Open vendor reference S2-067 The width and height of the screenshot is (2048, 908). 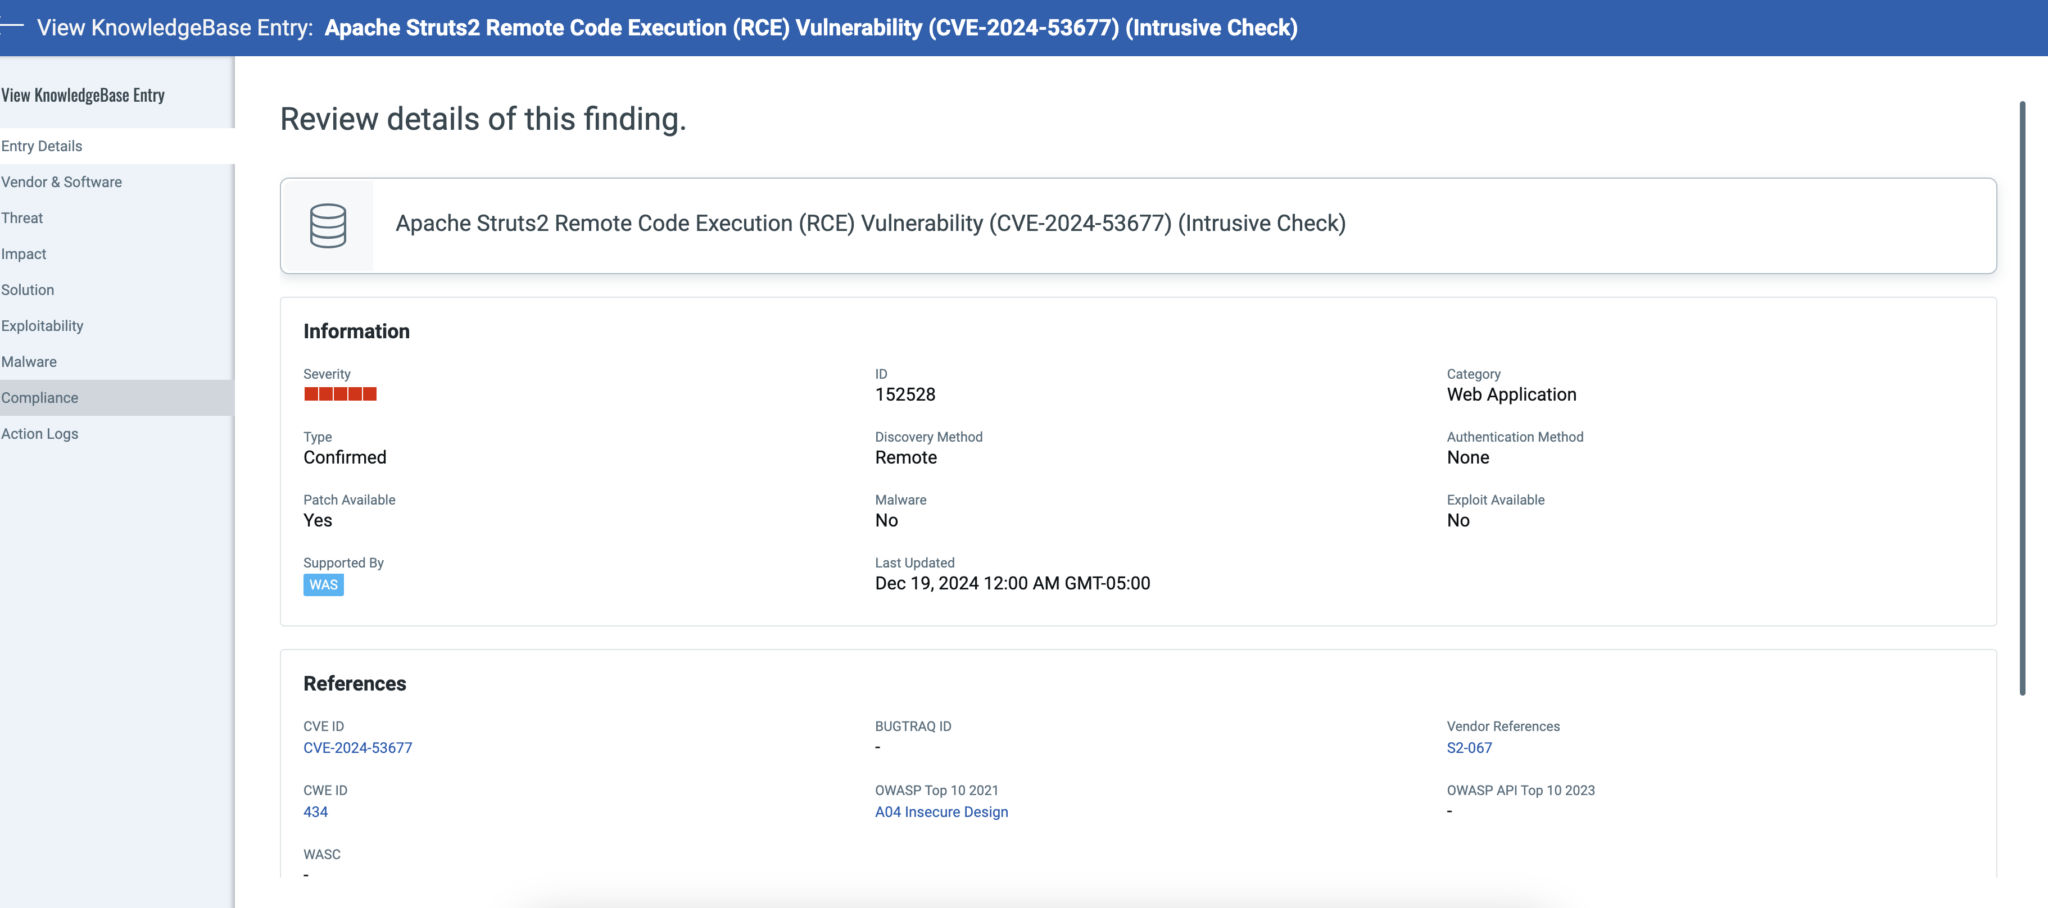point(1469,747)
